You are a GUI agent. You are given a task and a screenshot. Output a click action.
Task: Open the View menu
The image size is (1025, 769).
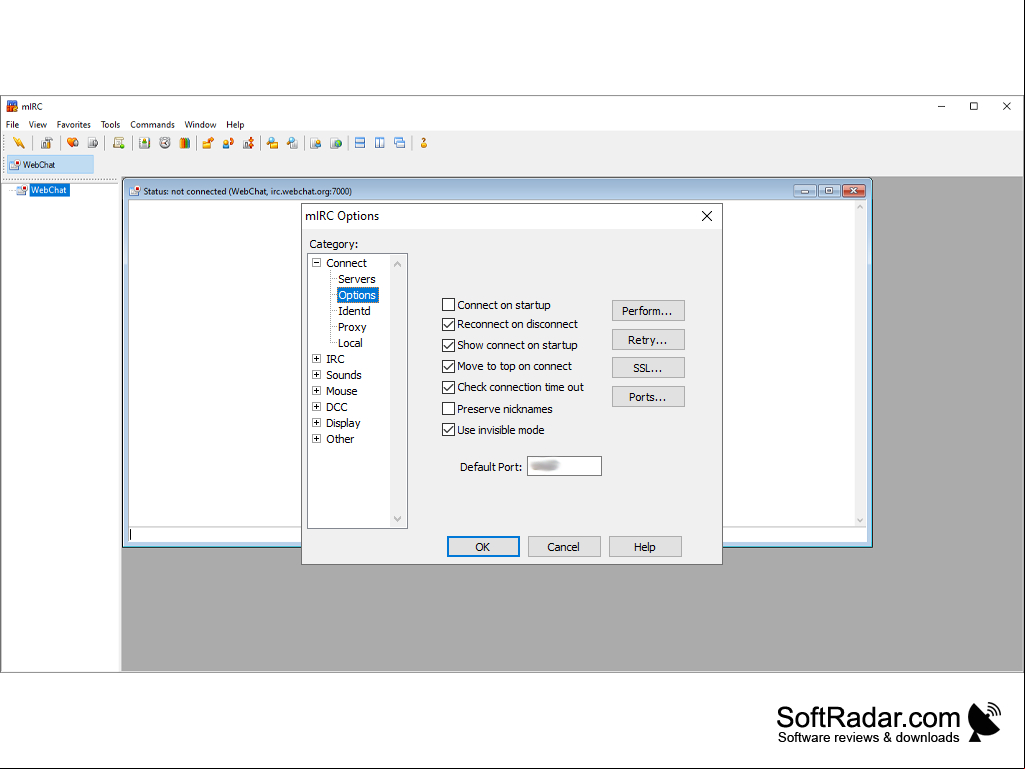coord(37,124)
